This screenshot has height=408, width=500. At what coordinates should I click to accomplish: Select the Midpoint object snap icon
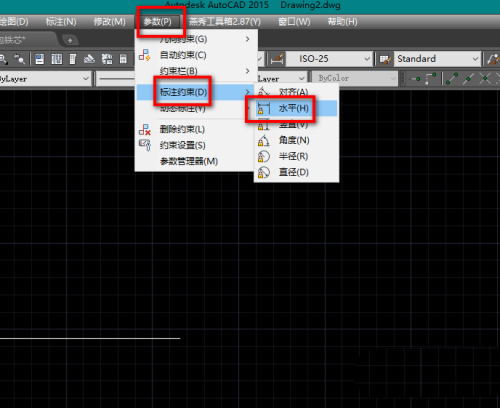click(468, 79)
